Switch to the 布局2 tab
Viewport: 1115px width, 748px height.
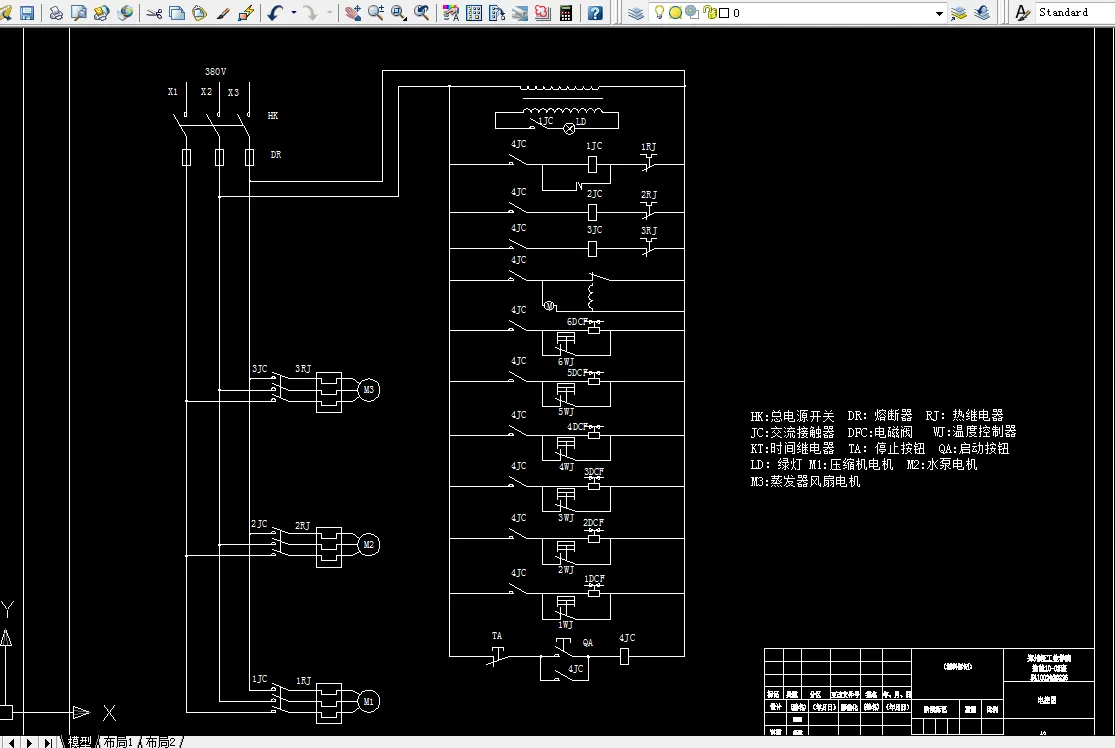click(160, 742)
